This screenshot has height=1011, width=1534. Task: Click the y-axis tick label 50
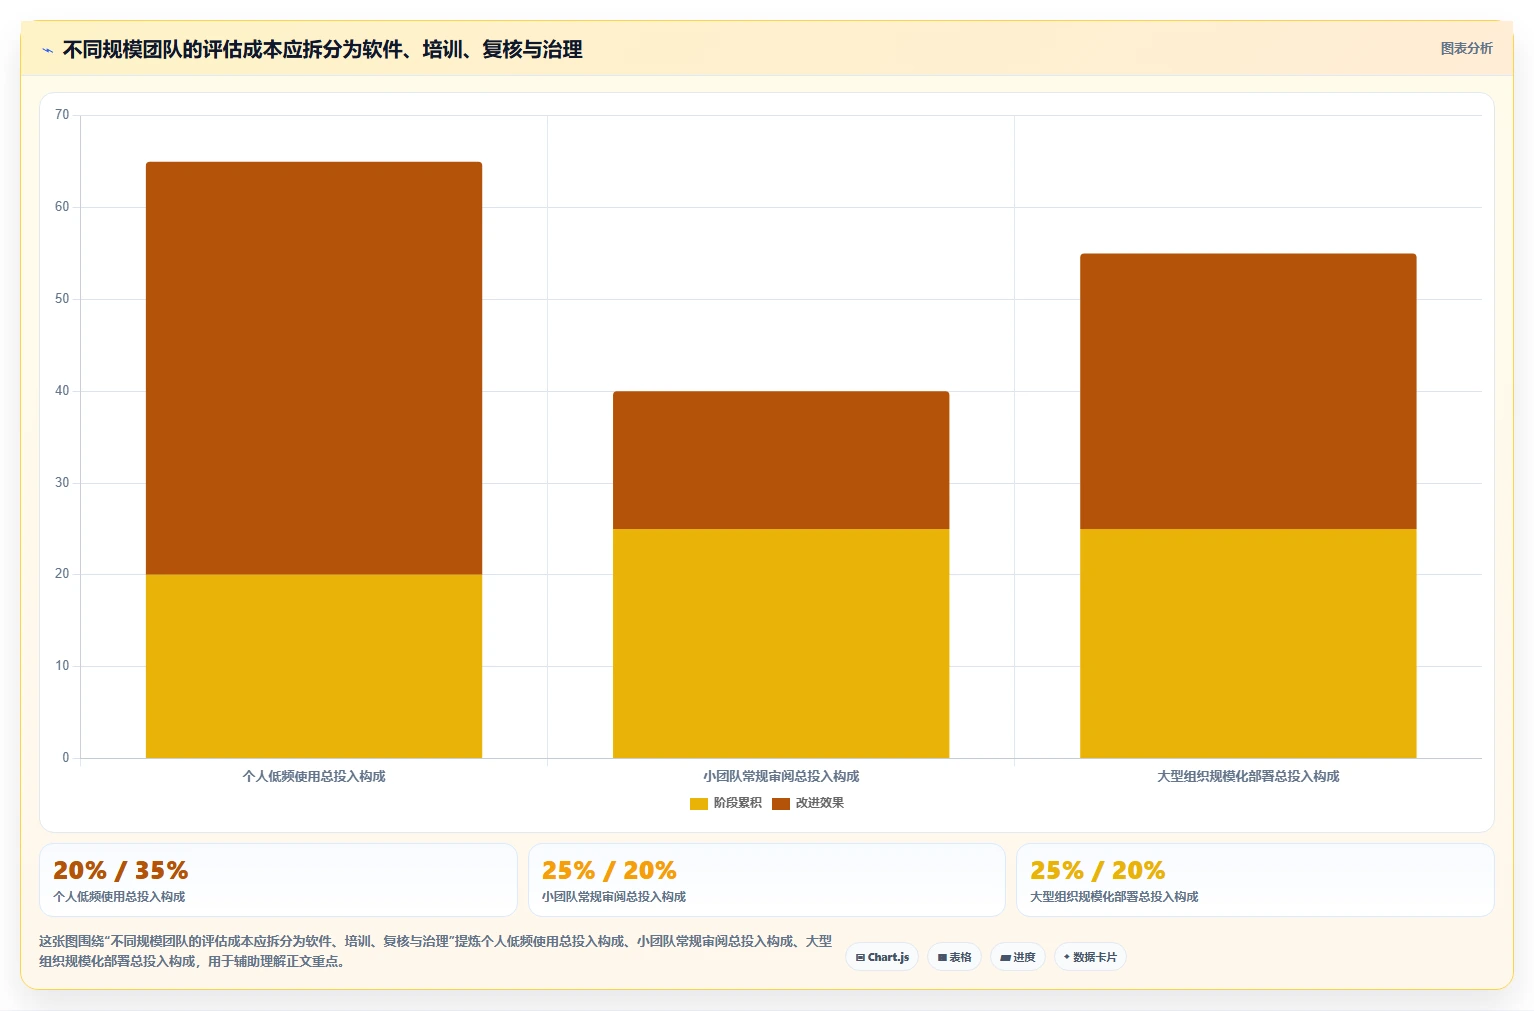point(62,299)
